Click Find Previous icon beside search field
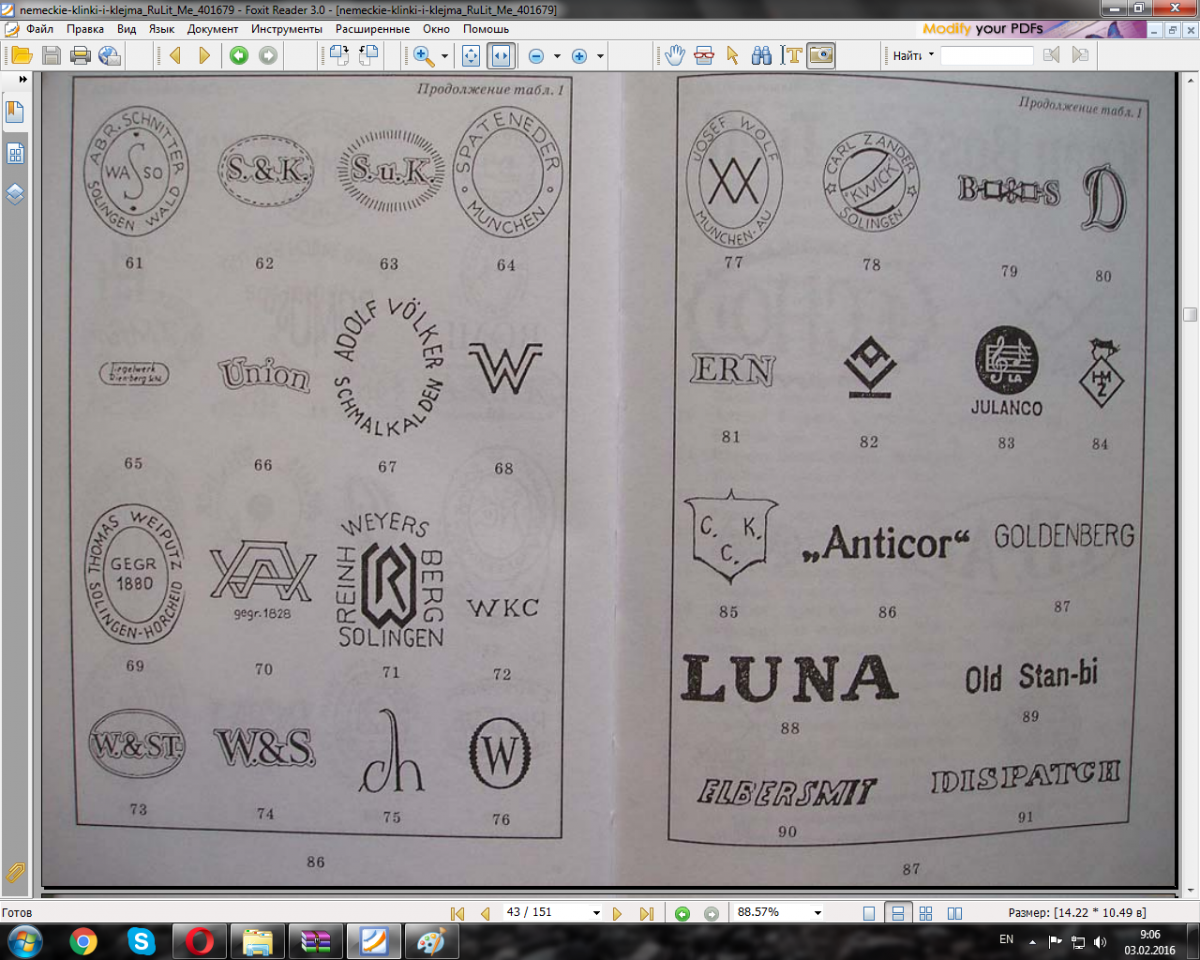The height and width of the screenshot is (960, 1200). 1050,56
